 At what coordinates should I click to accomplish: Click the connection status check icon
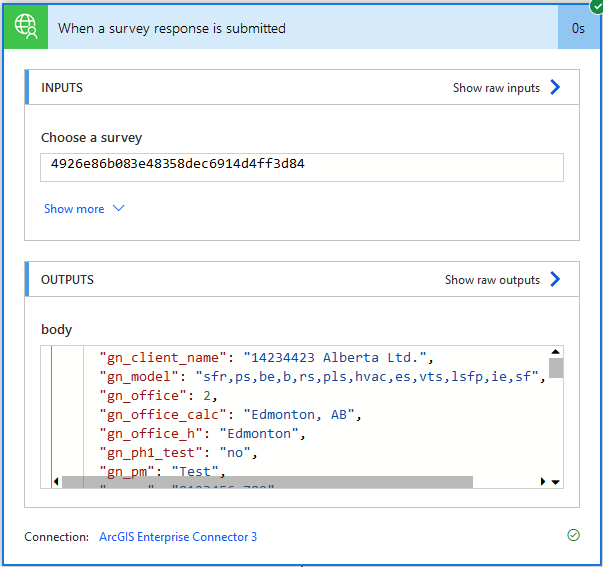[x=573, y=536]
